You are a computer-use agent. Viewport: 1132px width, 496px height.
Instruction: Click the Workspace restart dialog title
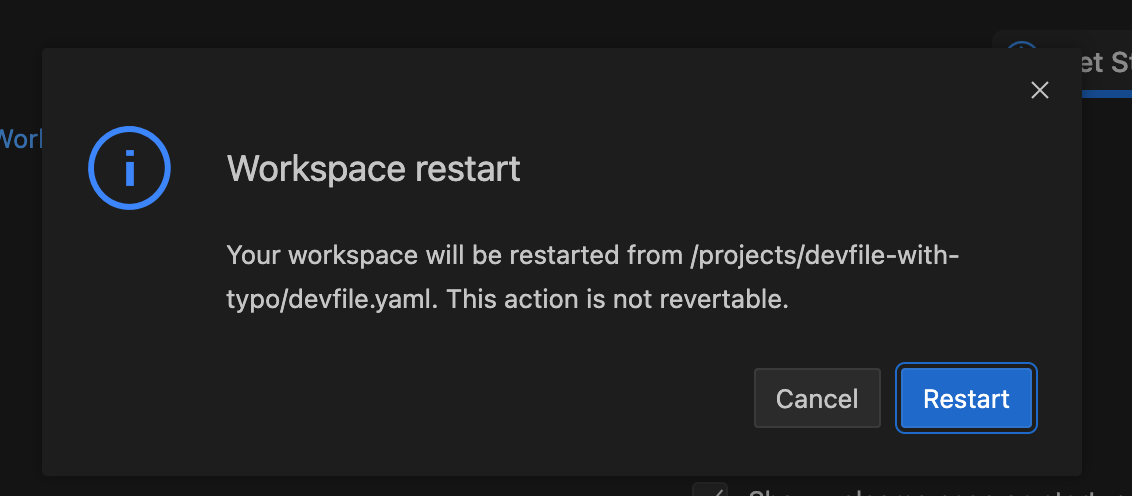click(373, 169)
